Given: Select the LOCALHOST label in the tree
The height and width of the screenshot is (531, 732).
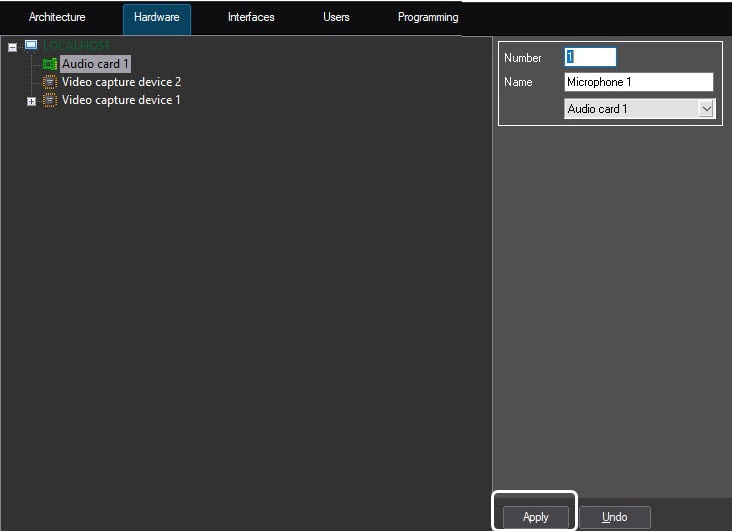Looking at the screenshot, I should click(x=76, y=46).
